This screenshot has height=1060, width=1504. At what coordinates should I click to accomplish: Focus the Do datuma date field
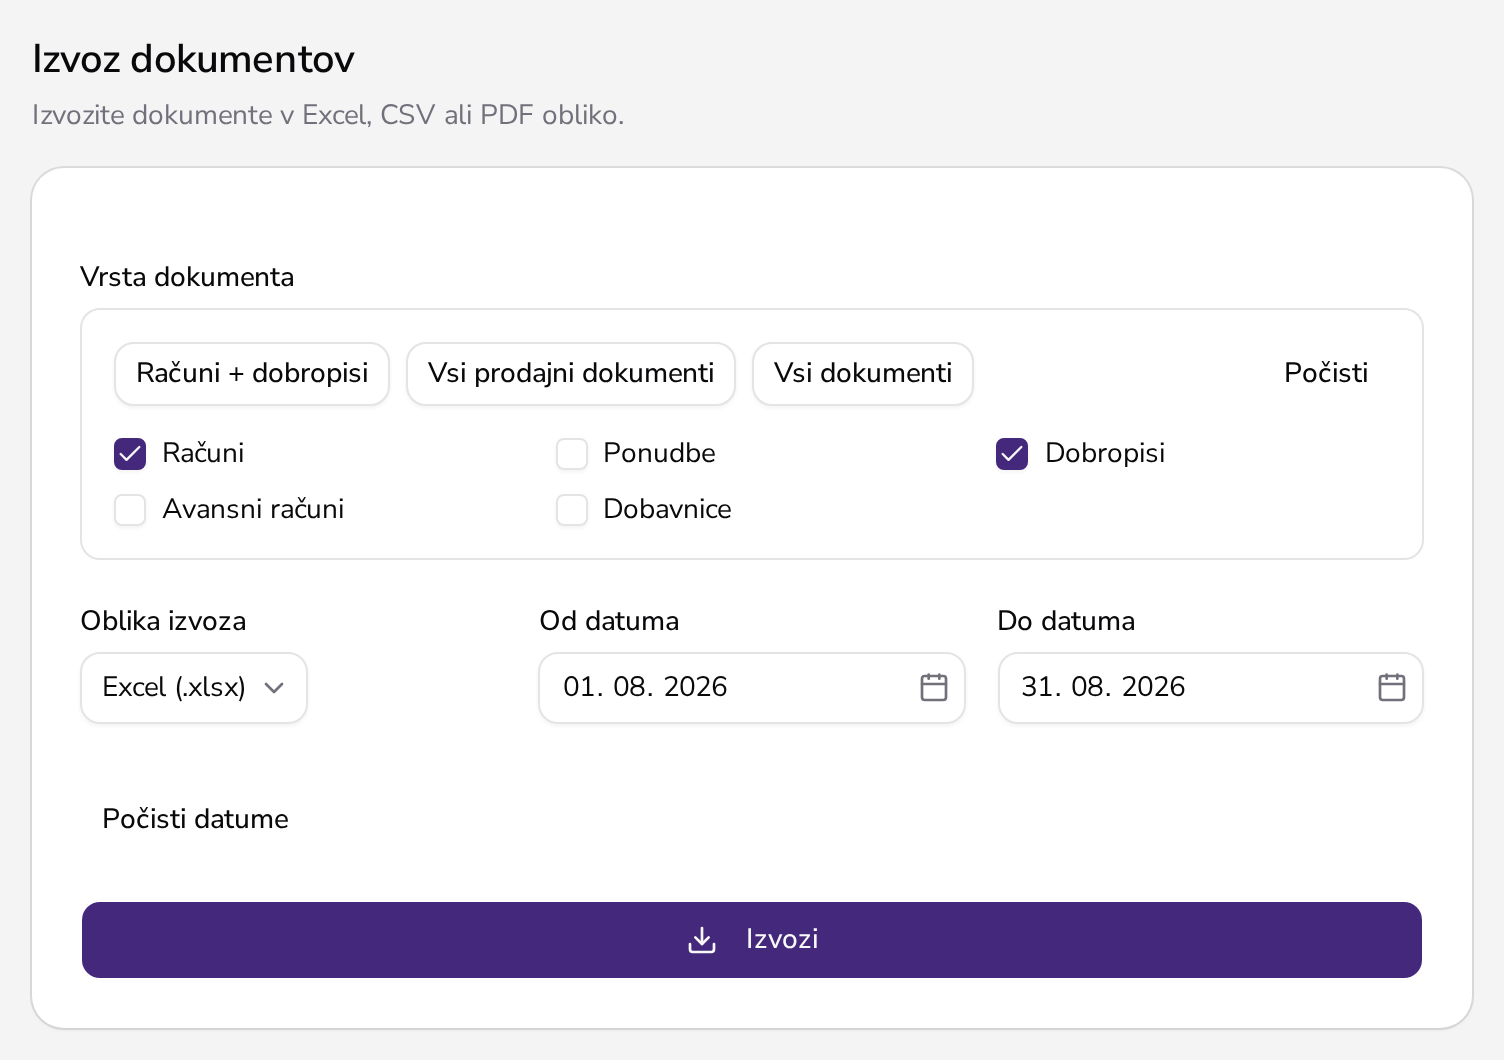coord(1210,688)
